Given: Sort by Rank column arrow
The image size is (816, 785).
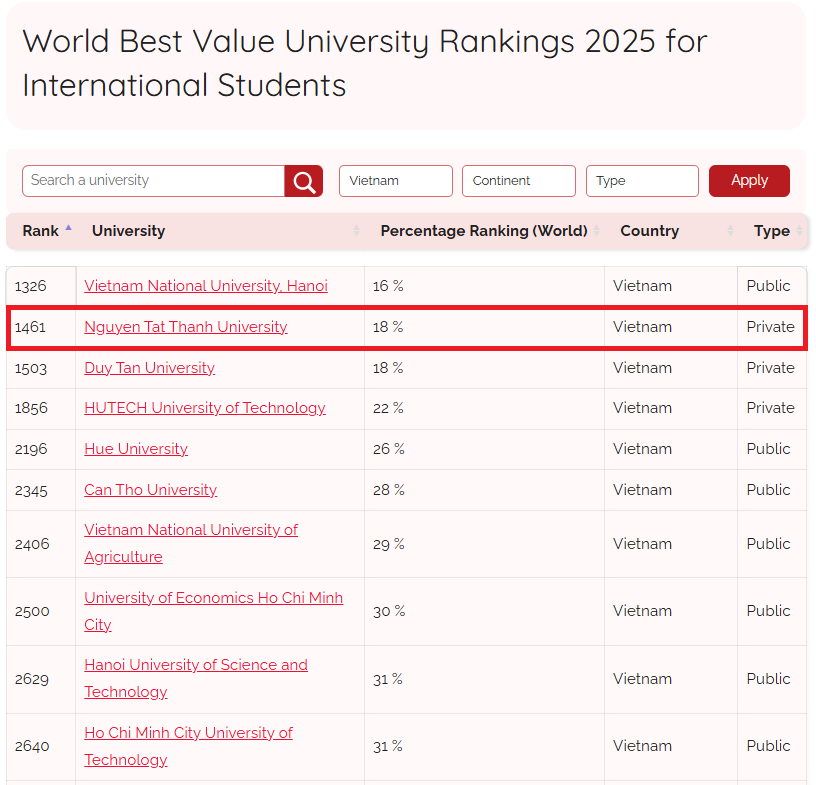Looking at the screenshot, I should pos(68,228).
